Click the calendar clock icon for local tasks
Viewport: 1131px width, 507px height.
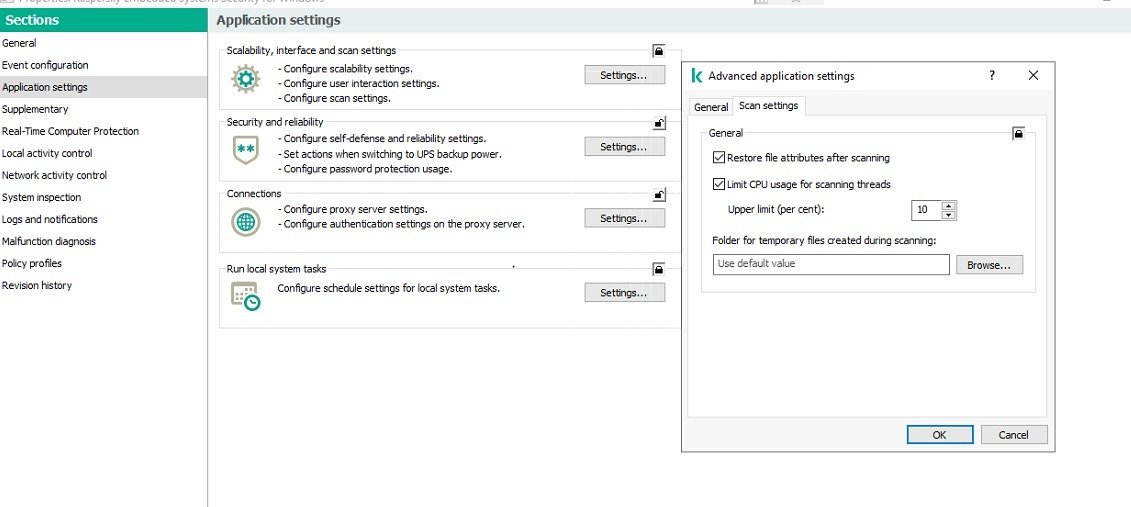(245, 294)
